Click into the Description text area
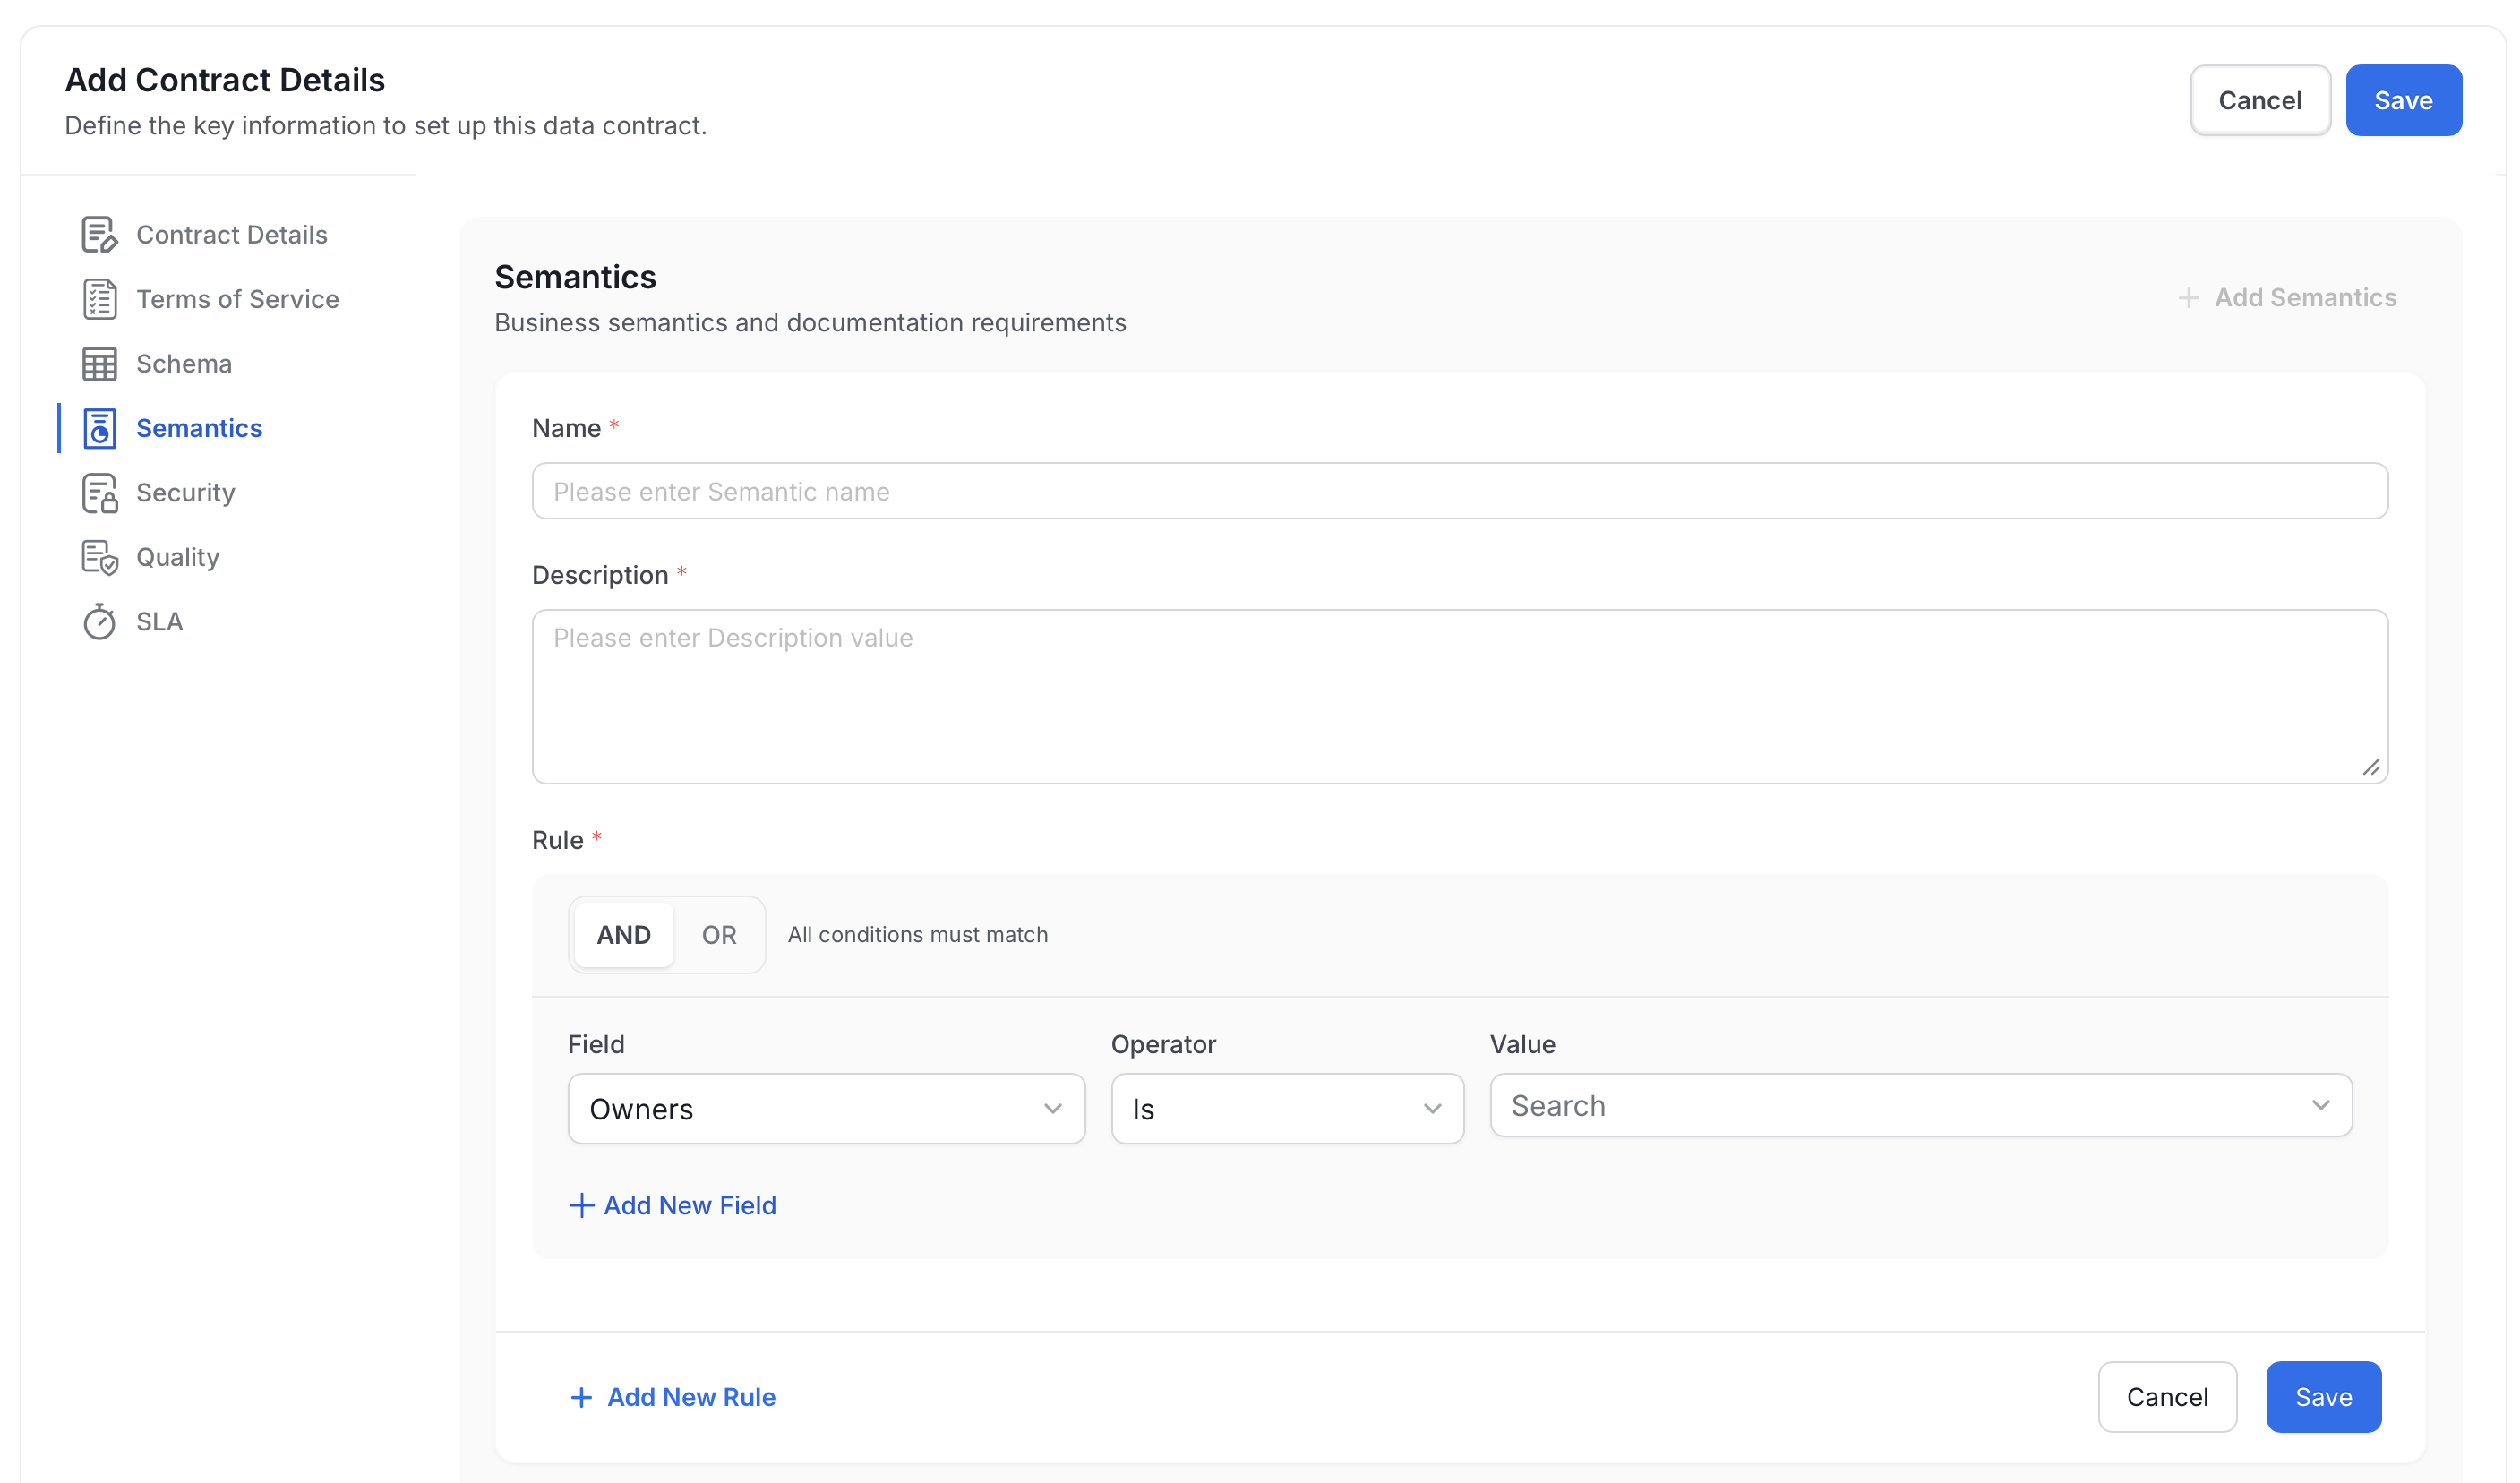This screenshot has width=2520, height=1483. (1460, 696)
